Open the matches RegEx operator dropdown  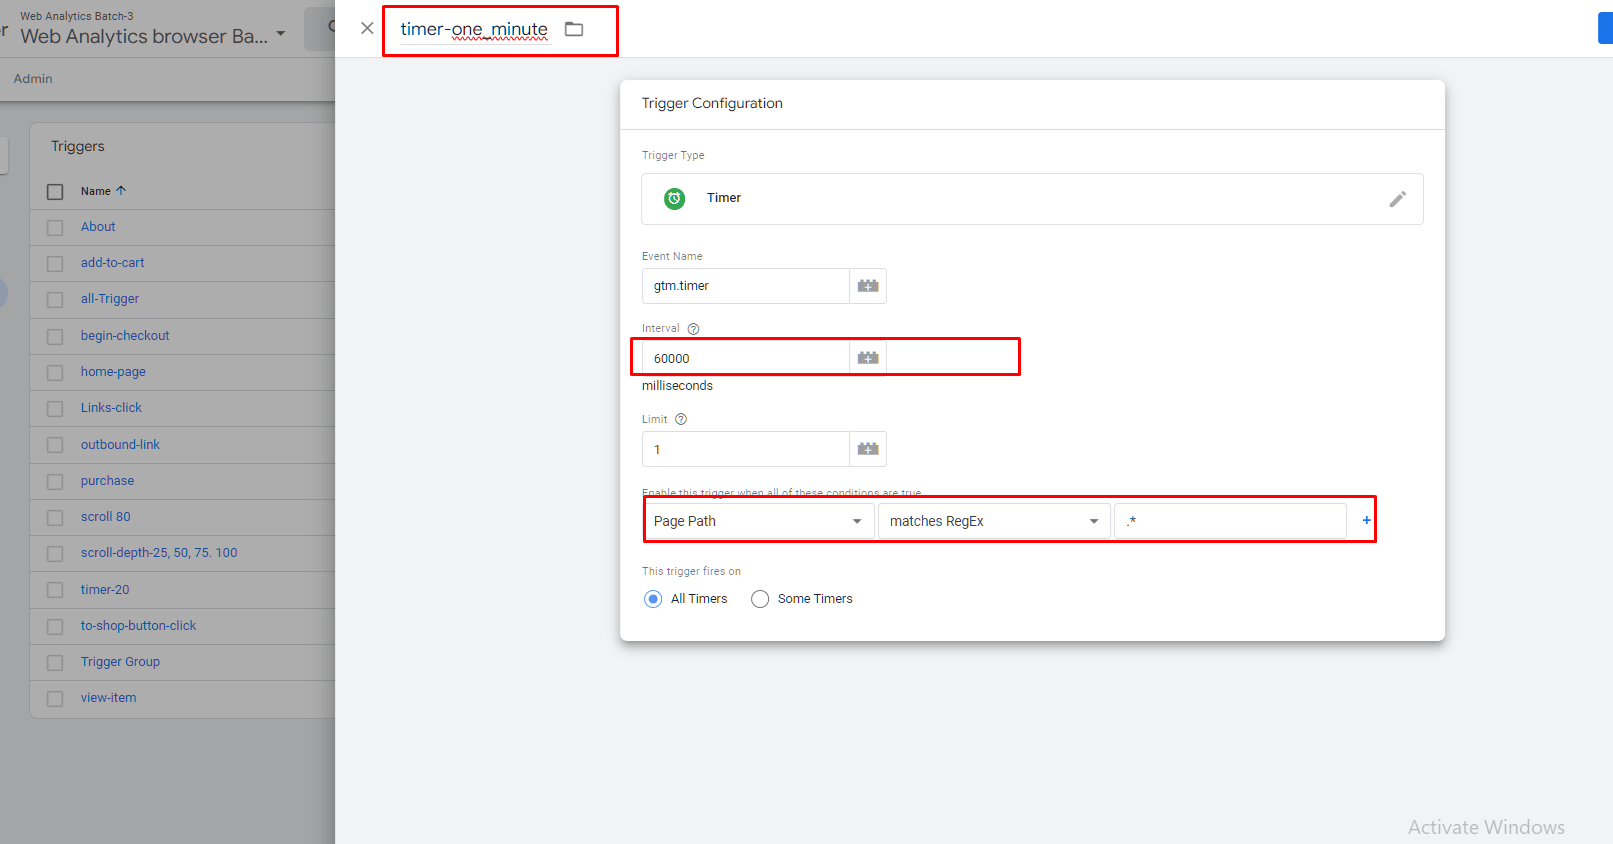click(x=993, y=521)
